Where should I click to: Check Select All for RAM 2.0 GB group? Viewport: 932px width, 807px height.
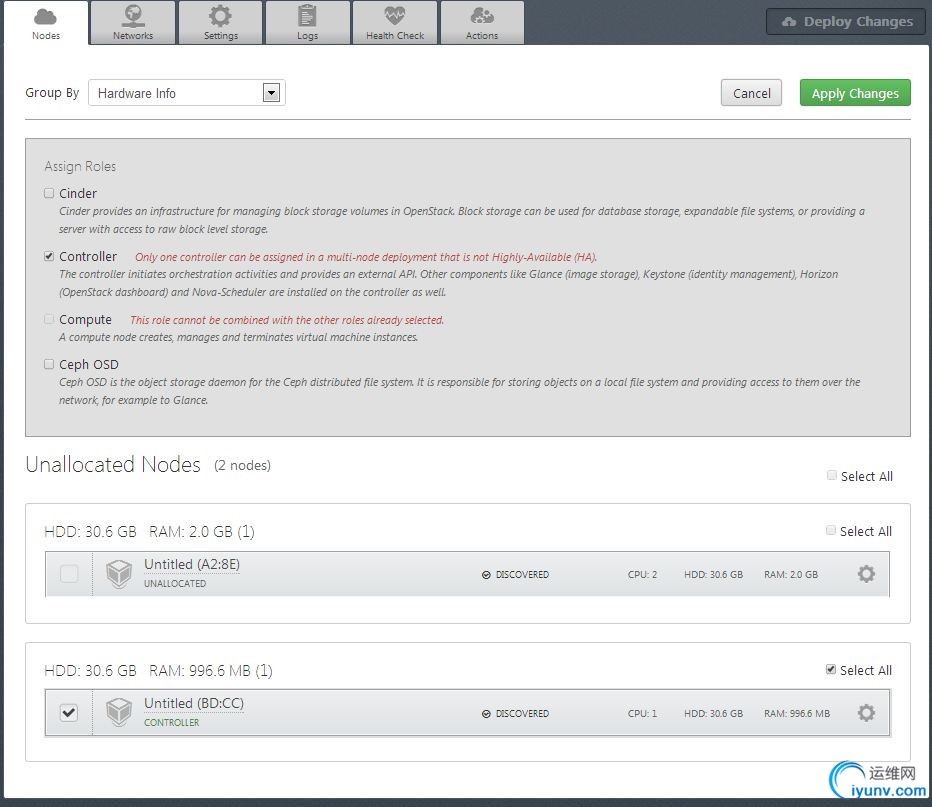click(x=830, y=530)
